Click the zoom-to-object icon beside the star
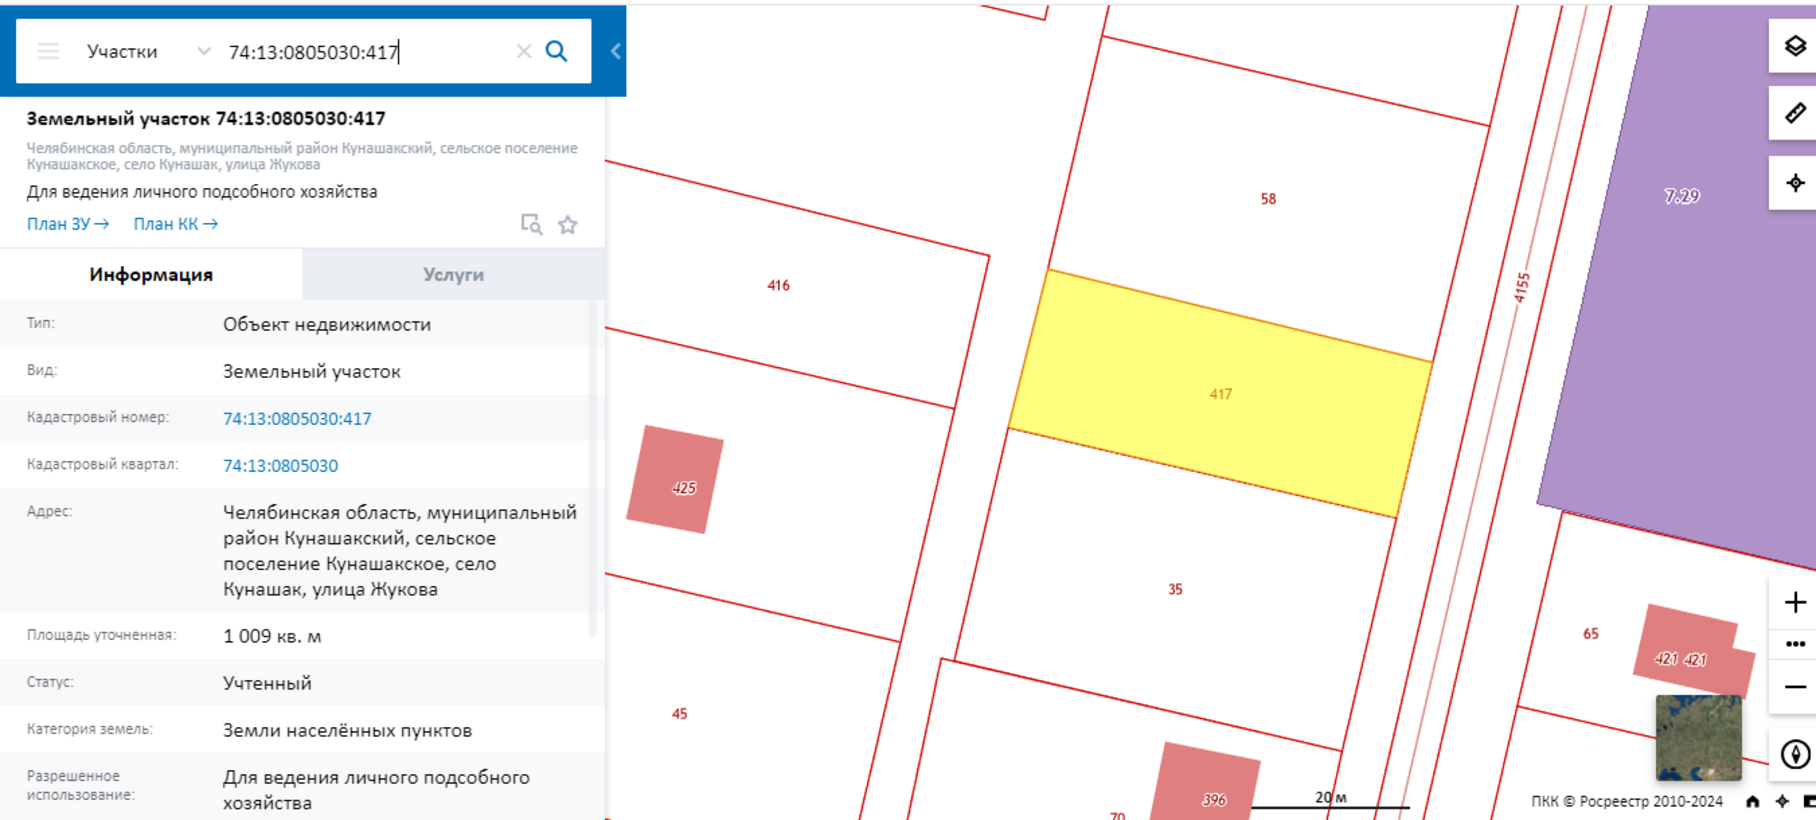1816x820 pixels. 531,225
